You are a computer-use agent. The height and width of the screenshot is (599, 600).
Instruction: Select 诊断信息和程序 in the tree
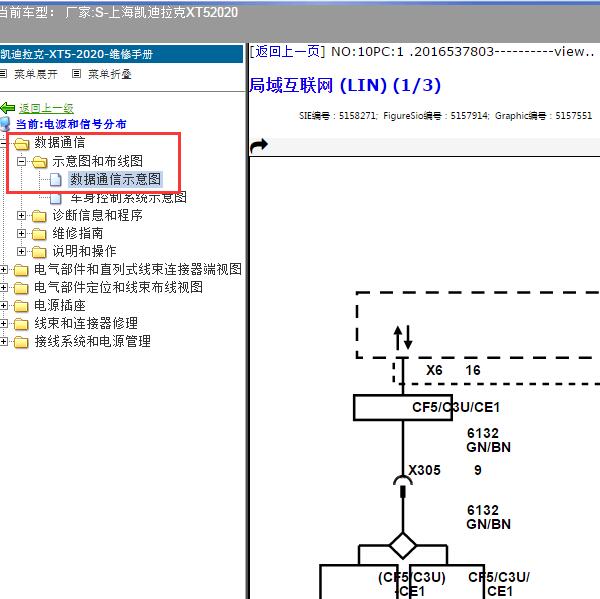tap(98, 215)
